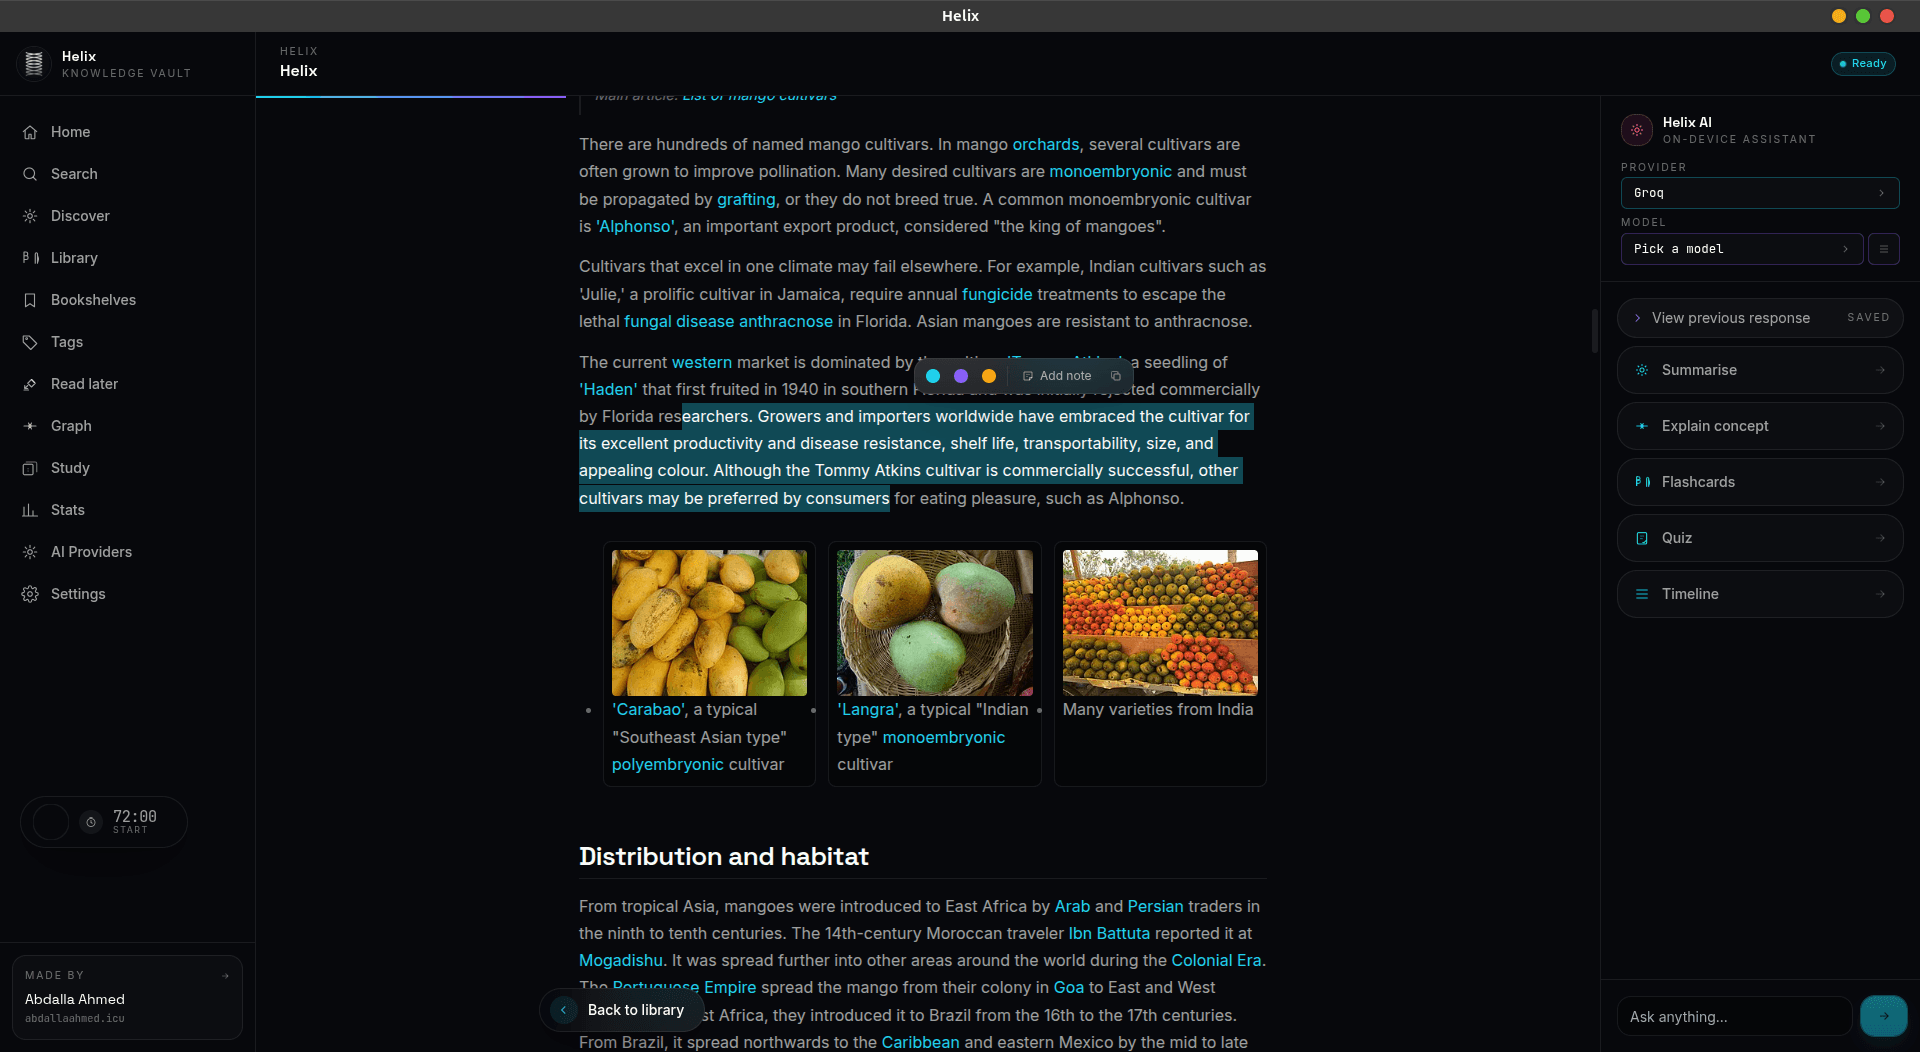The image size is (1920, 1052).
Task: Open the Mogadishu link
Action: 621,961
